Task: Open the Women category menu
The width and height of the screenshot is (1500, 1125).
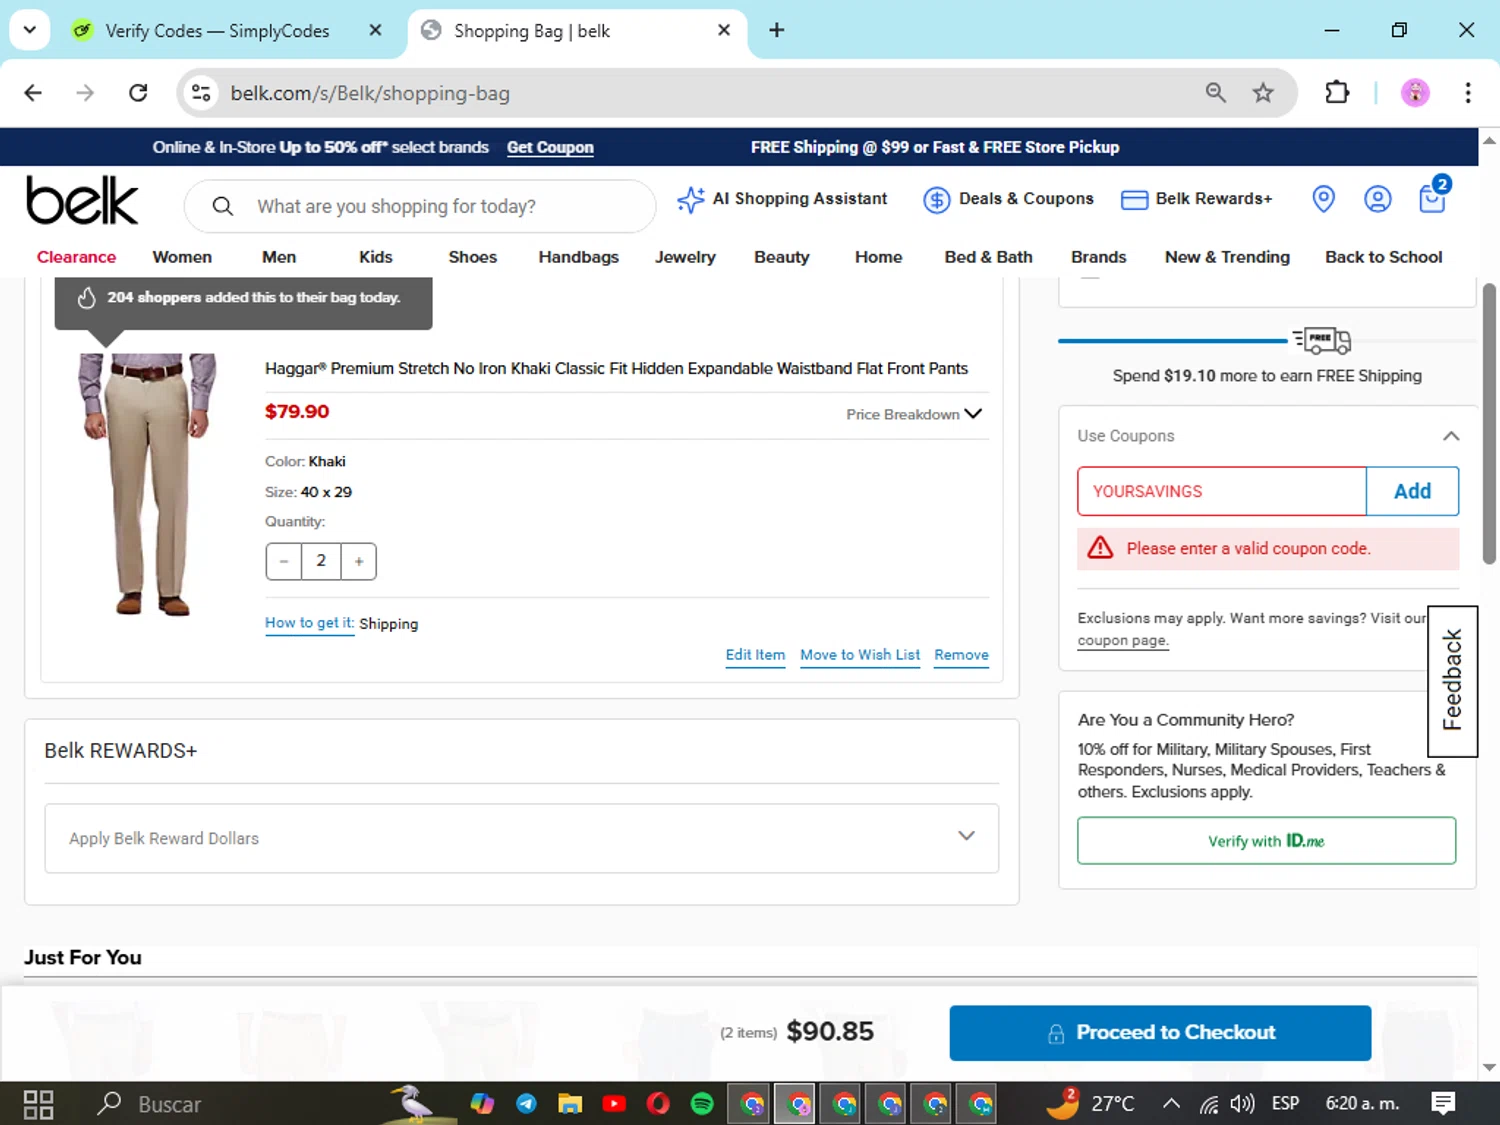Action: 182,257
